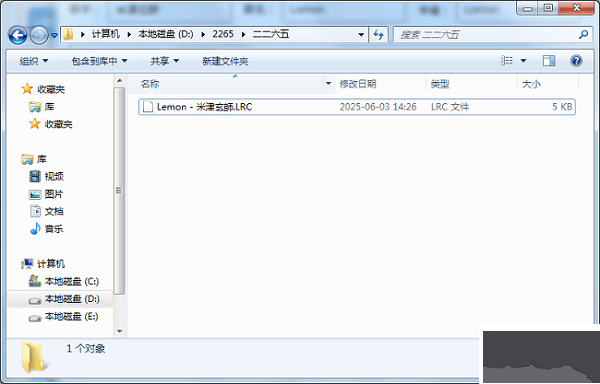Select 二二六五 in the address path
This screenshot has width=600, height=384.
(x=271, y=34)
